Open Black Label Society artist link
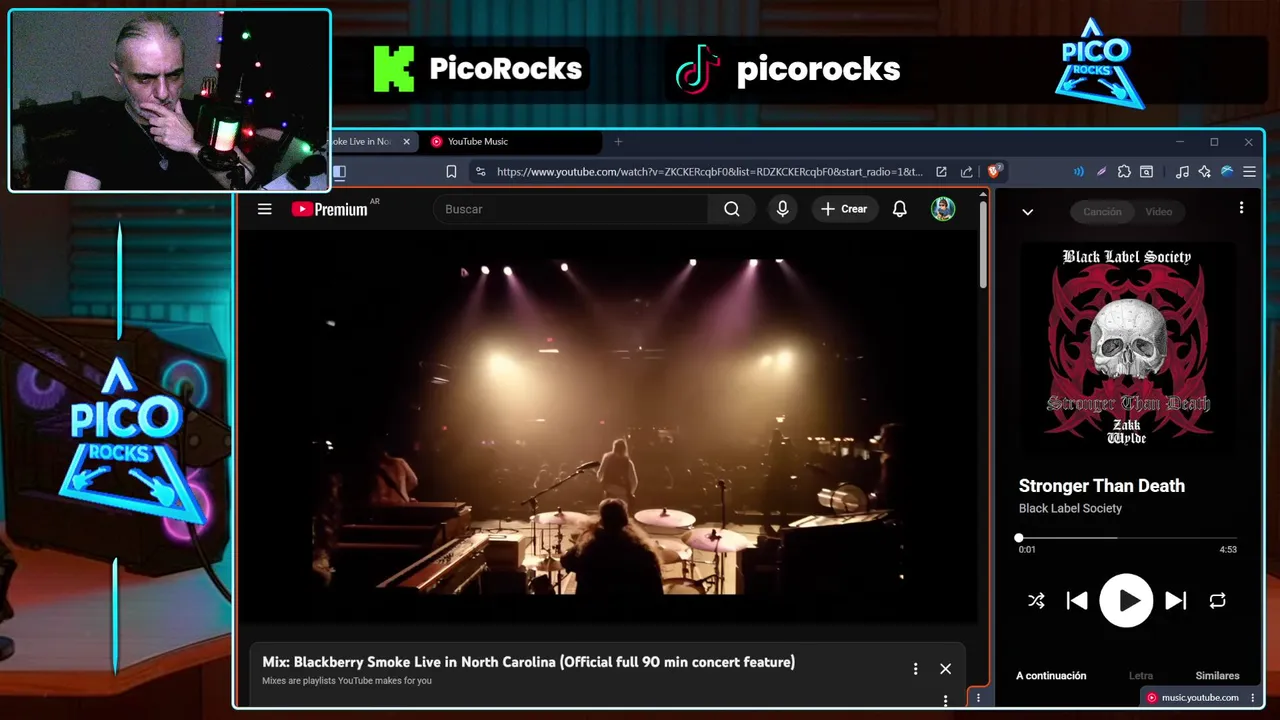The width and height of the screenshot is (1280, 720). point(1070,508)
